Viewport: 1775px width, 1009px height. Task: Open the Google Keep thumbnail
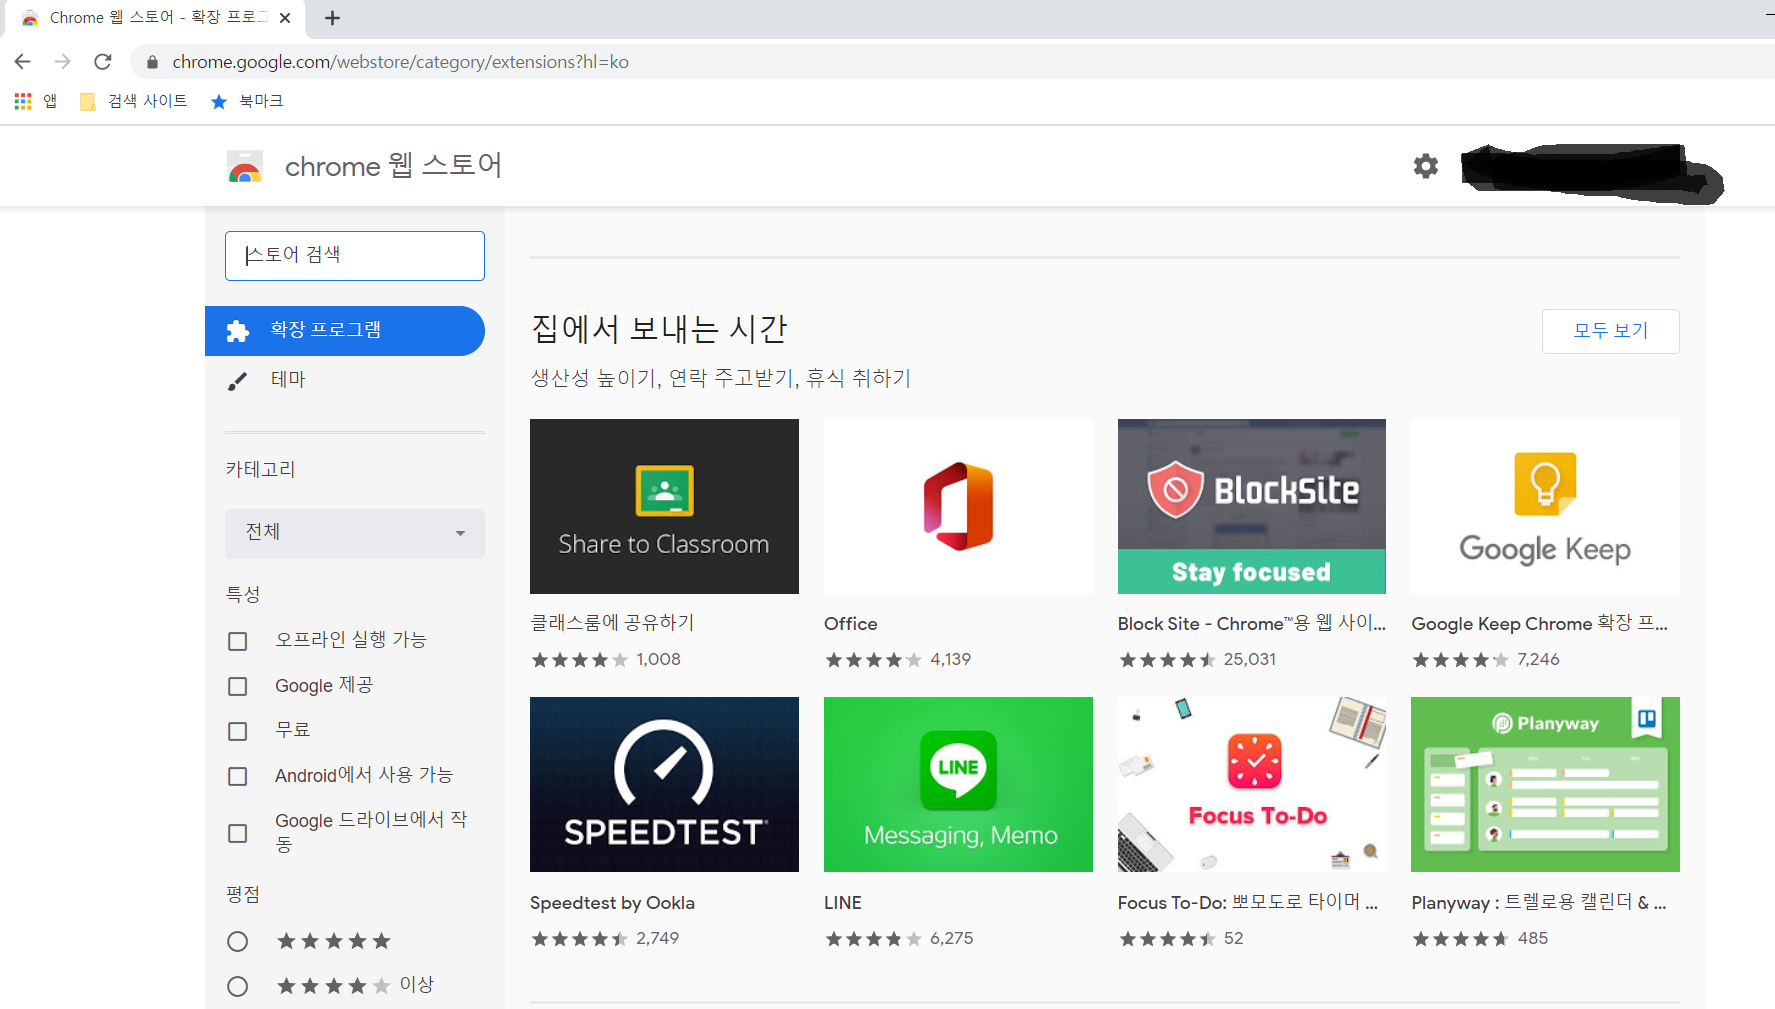point(1545,506)
